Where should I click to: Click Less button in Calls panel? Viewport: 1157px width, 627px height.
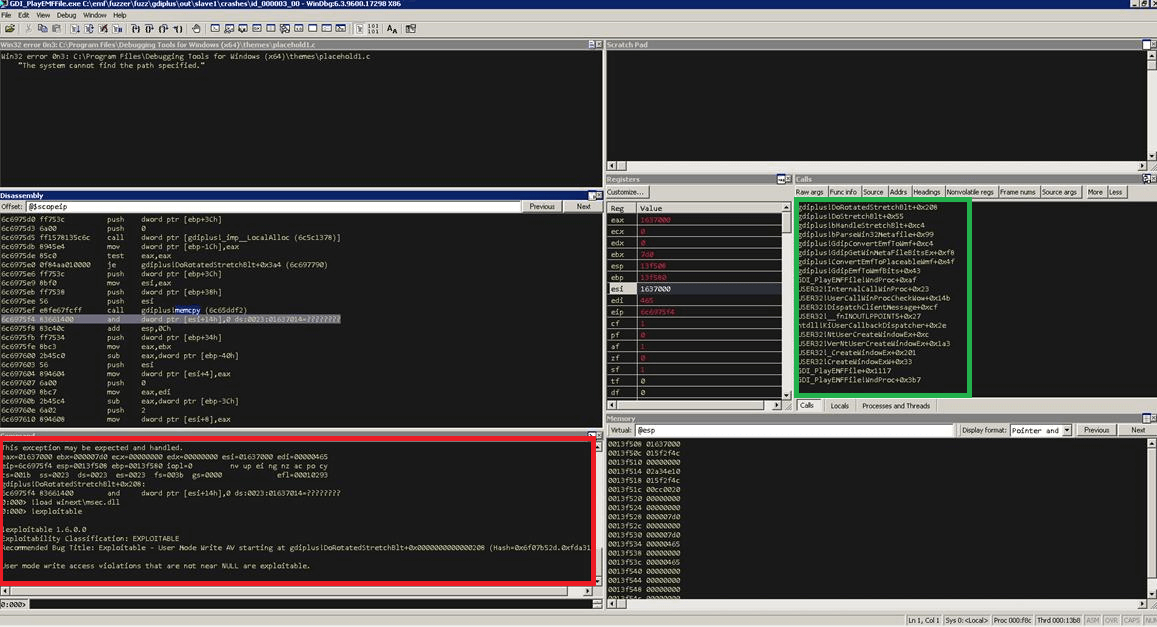click(x=1116, y=192)
